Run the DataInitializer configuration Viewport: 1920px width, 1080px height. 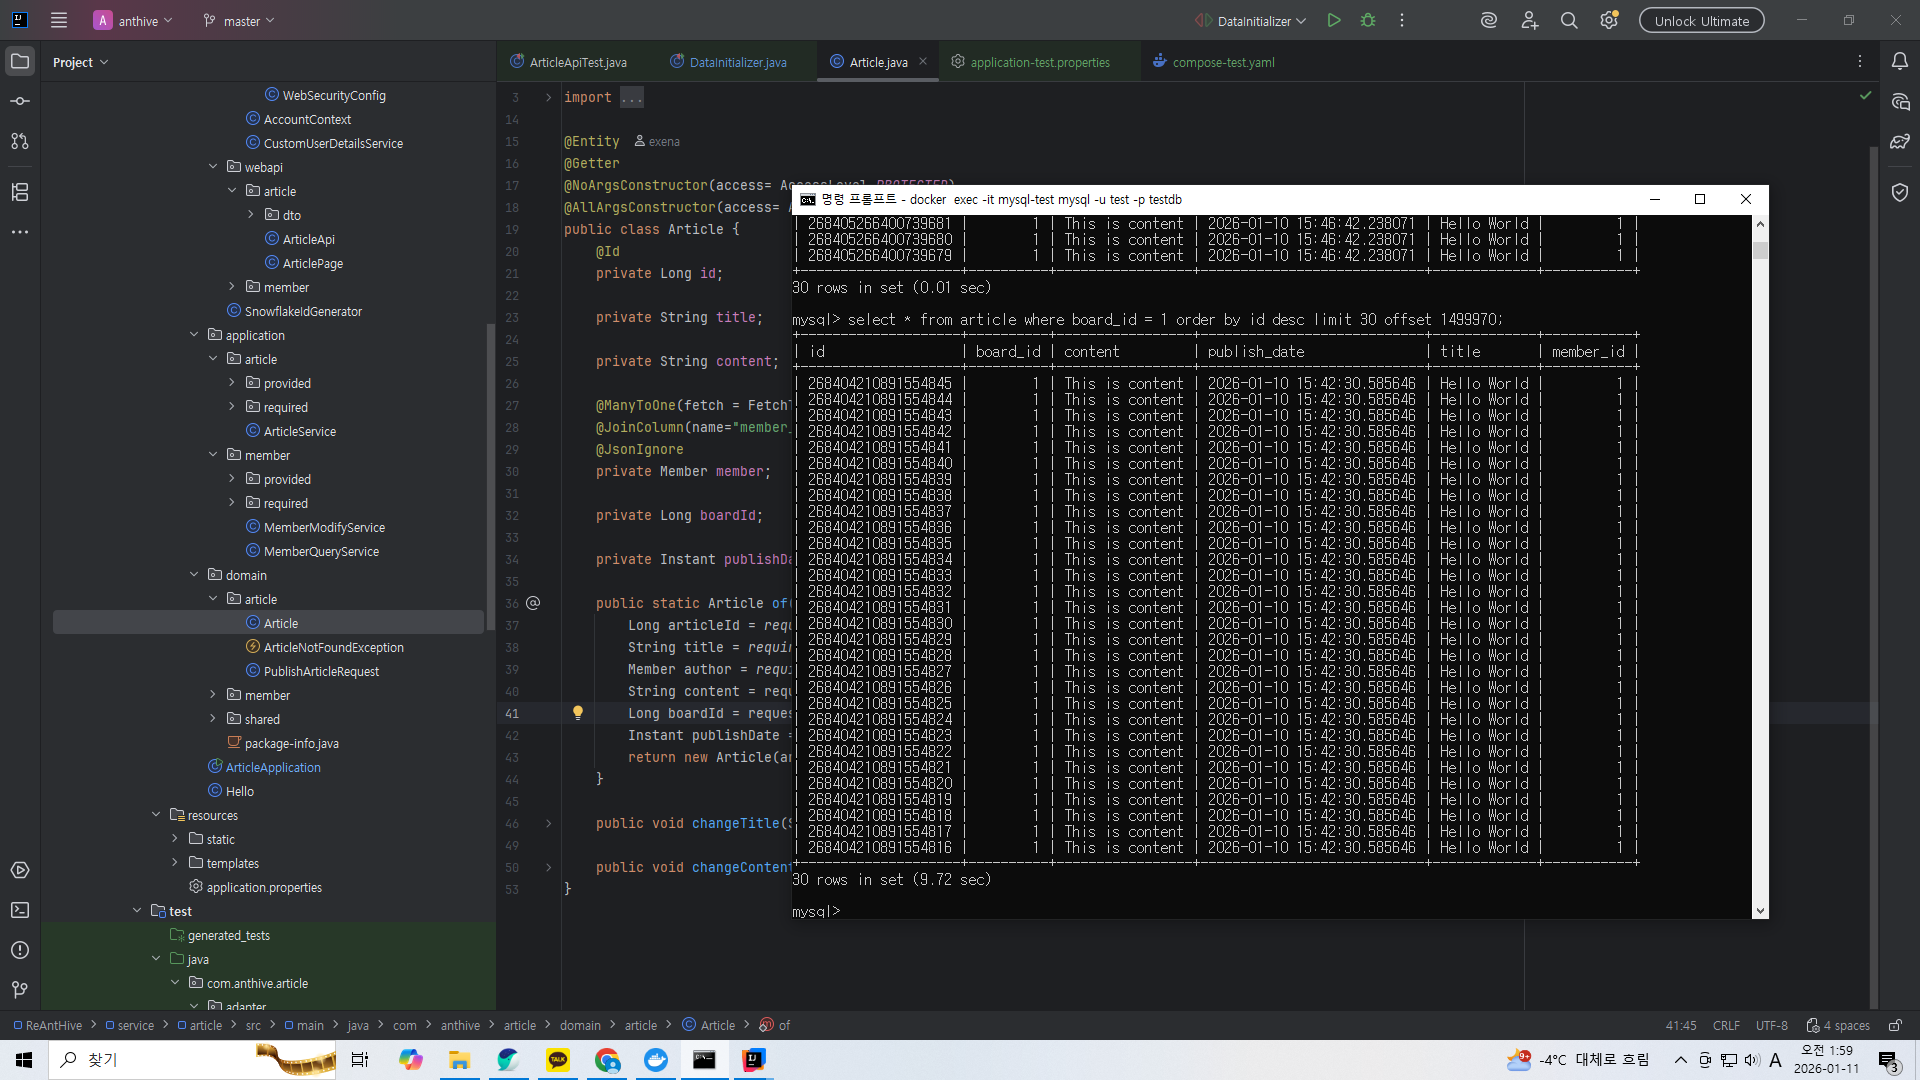1333,20
